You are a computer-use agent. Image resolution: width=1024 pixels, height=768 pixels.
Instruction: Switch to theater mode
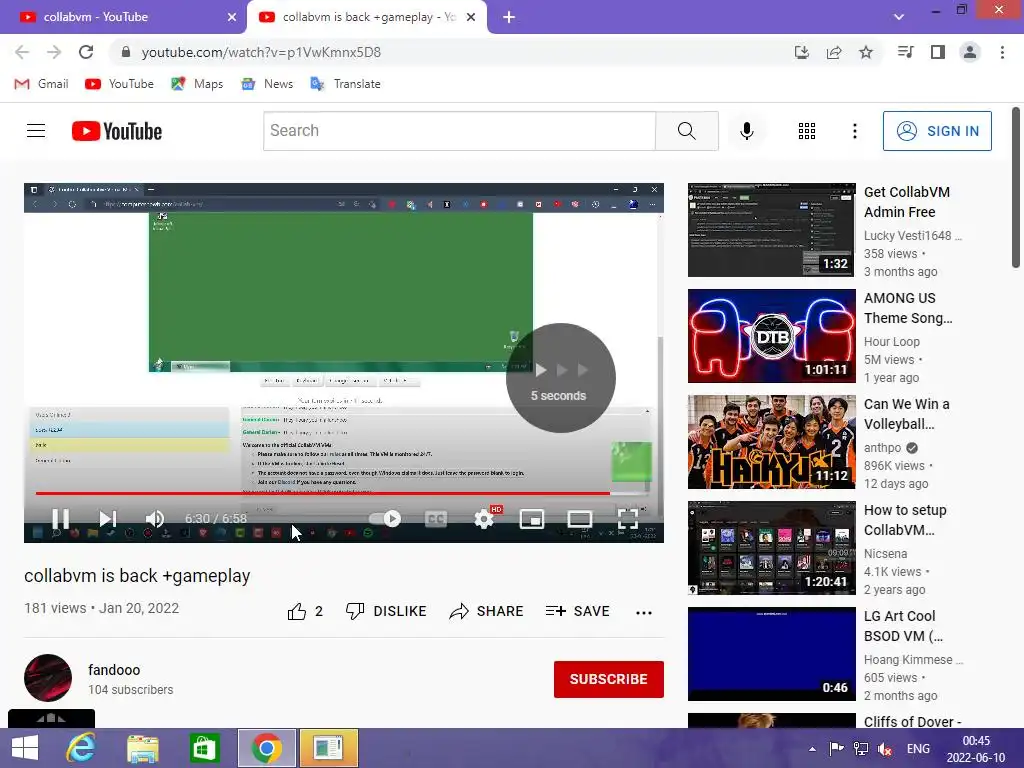tap(579, 519)
